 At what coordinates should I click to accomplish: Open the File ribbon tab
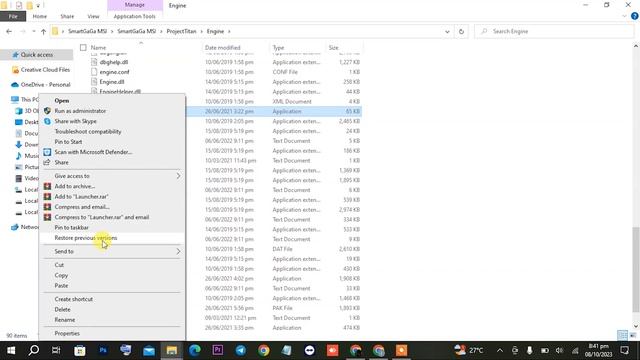tap(13, 16)
